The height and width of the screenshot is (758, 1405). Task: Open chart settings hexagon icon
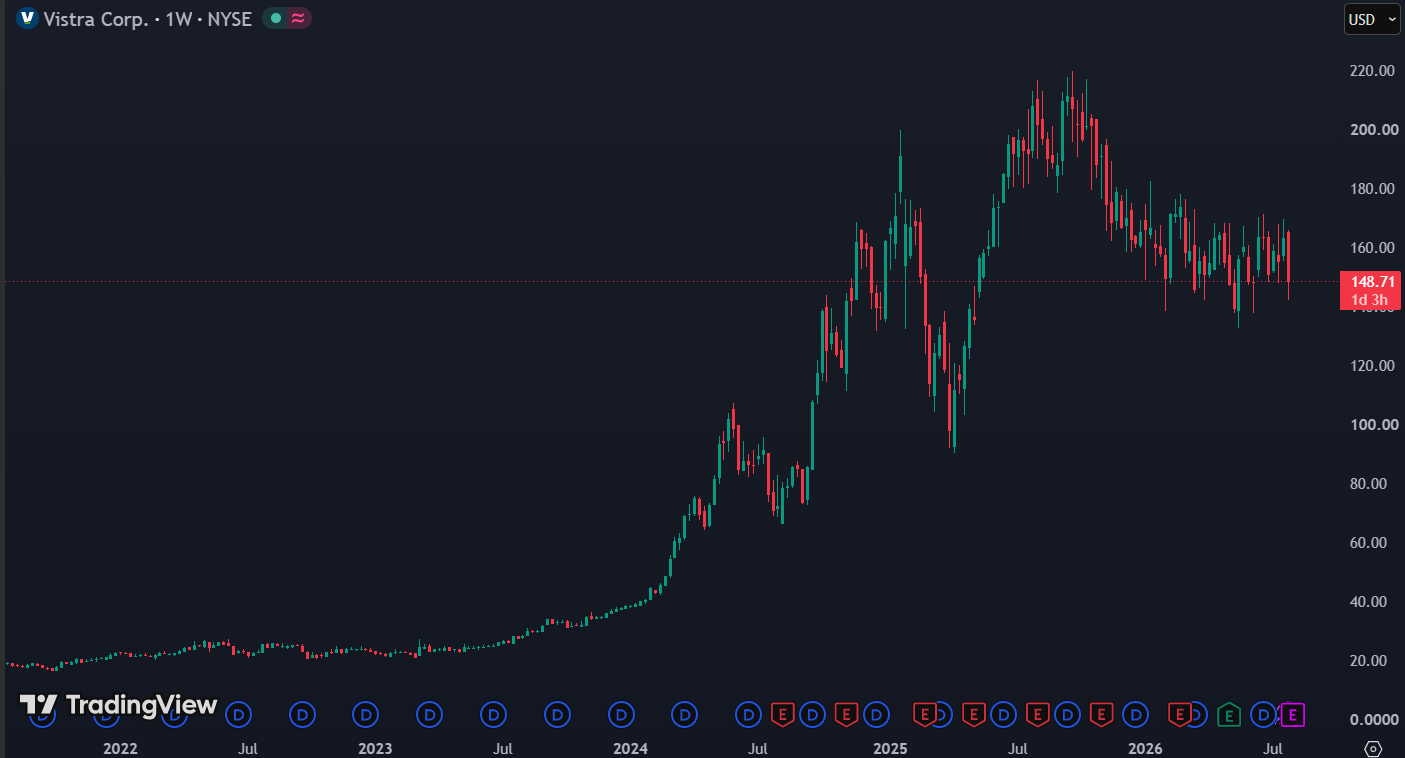pyautogui.click(x=1373, y=748)
